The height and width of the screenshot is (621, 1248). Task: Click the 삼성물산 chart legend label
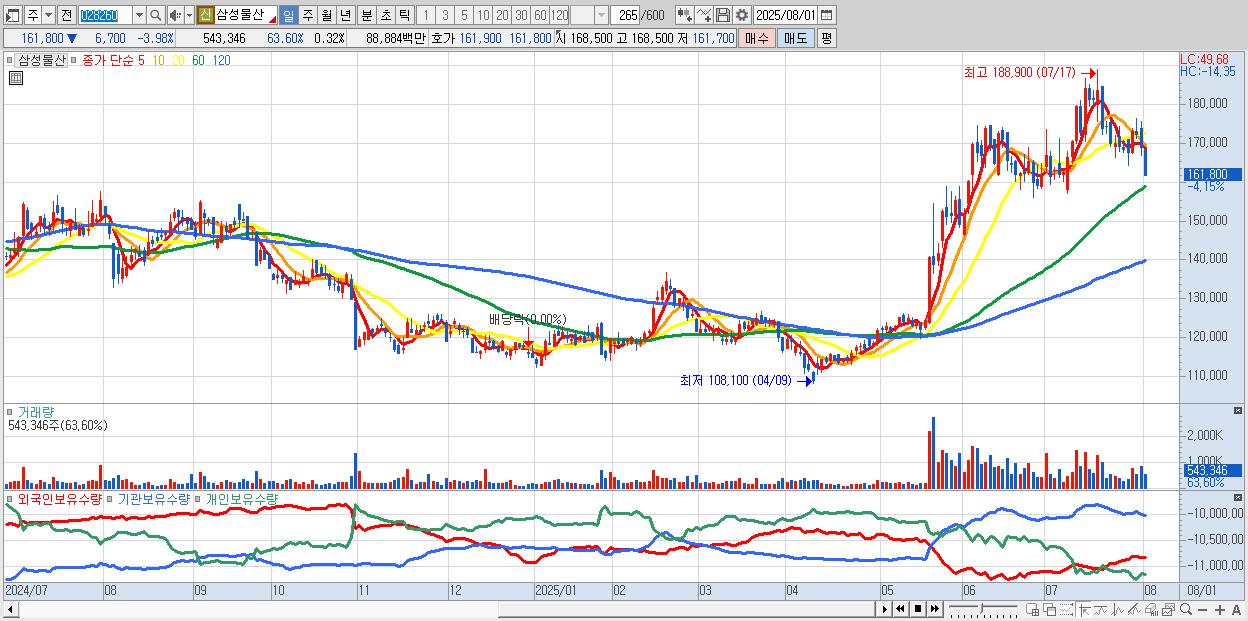[43, 60]
